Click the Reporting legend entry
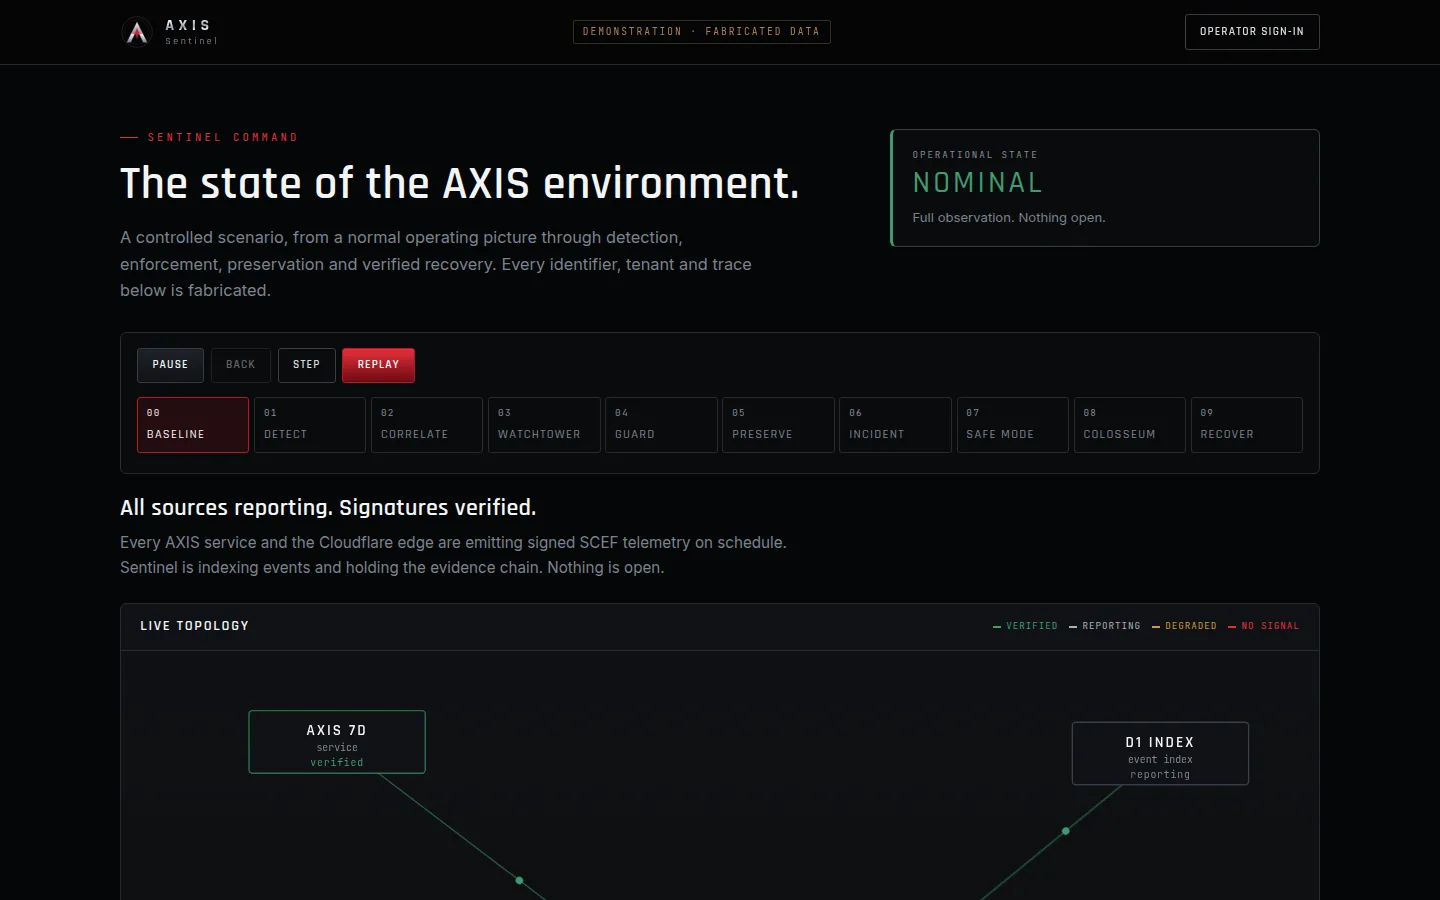 [1104, 626]
